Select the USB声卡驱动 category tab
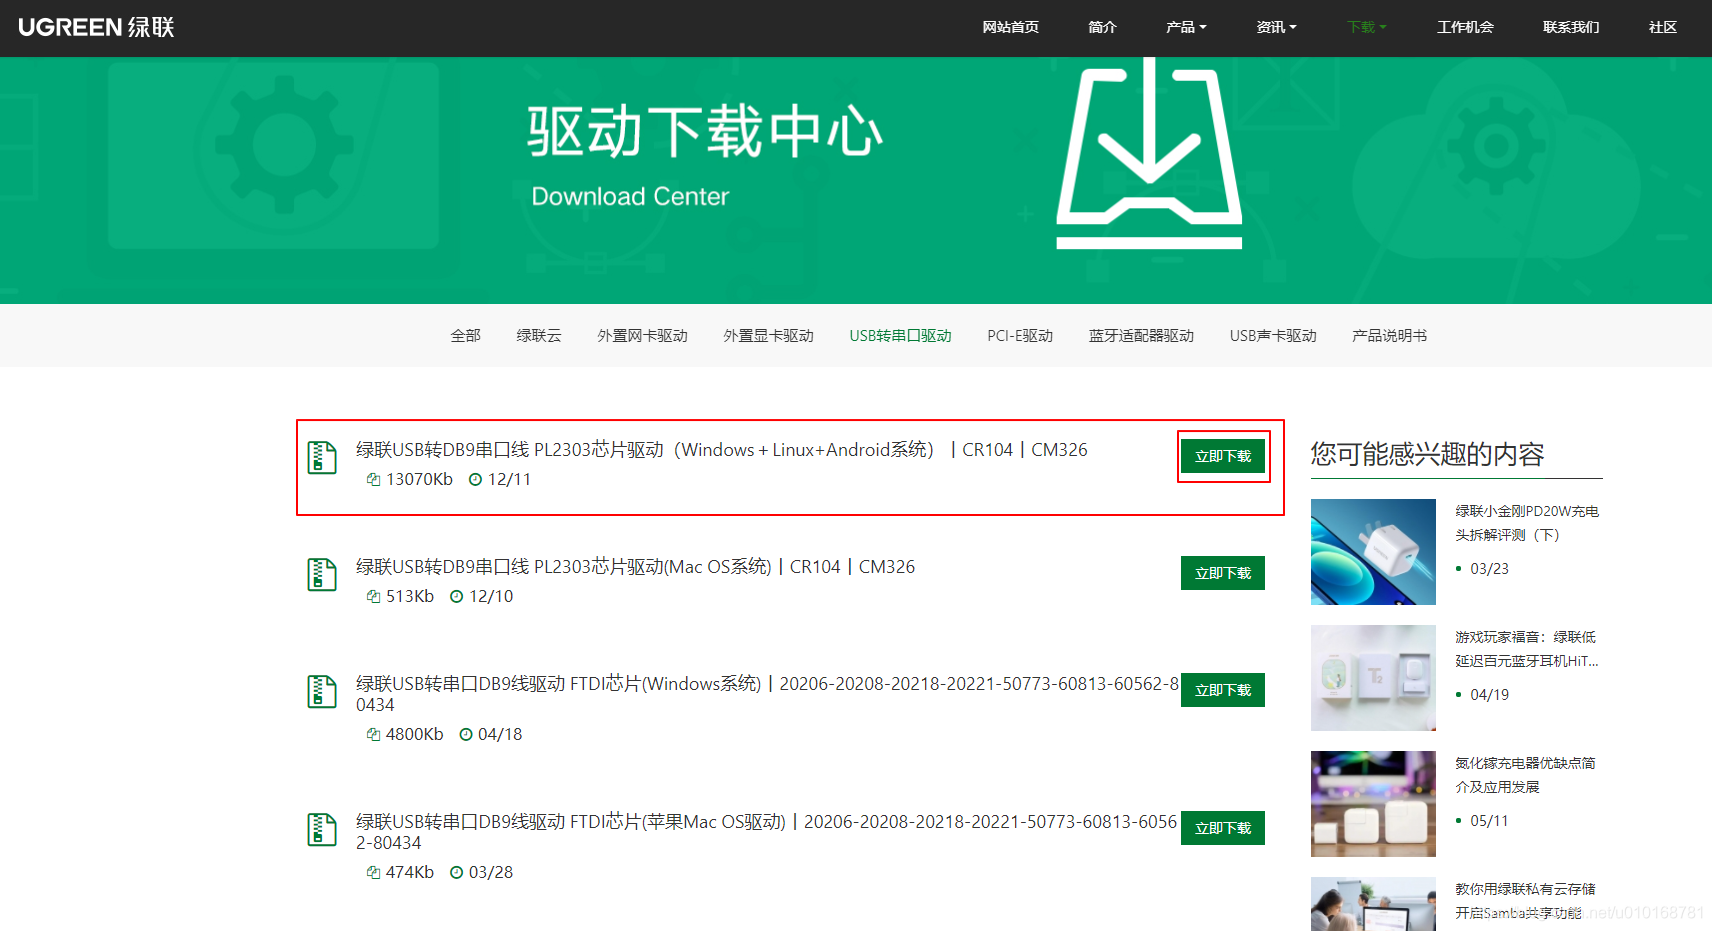Viewport: 1712px width, 931px height. coord(1273,336)
